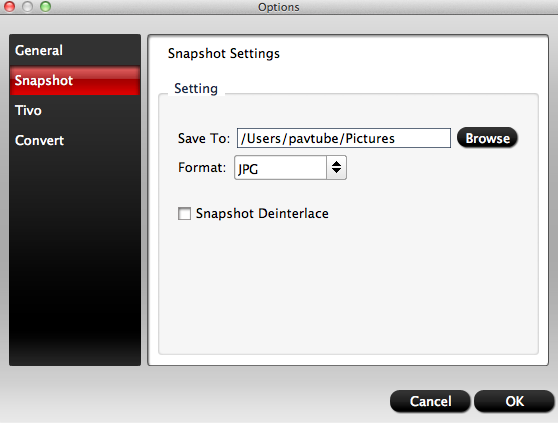The image size is (558, 423).
Task: Click the Snapshot Deinterlace label text
Action: click(262, 213)
